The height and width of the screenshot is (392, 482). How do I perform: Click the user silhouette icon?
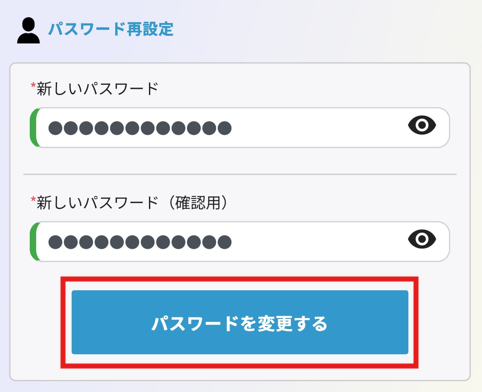click(x=28, y=30)
